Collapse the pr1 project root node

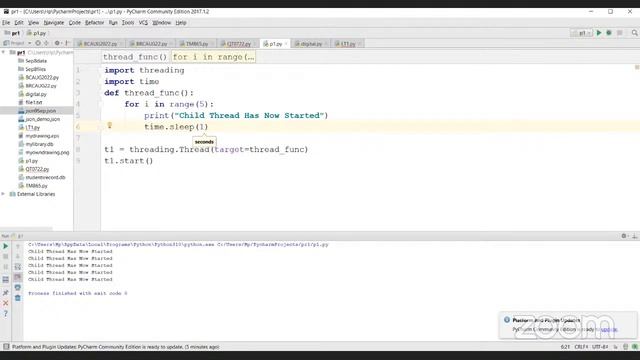pyautogui.click(x=4, y=52)
